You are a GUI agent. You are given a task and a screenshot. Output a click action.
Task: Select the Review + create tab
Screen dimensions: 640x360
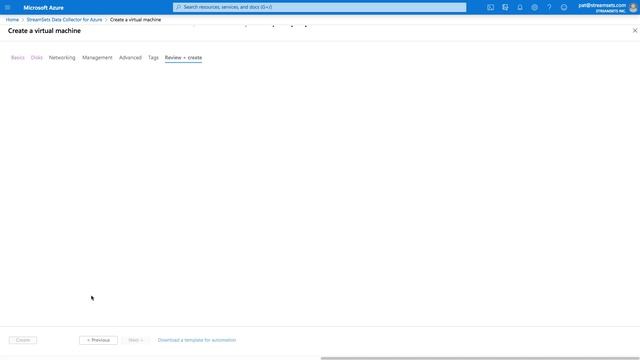(183, 58)
